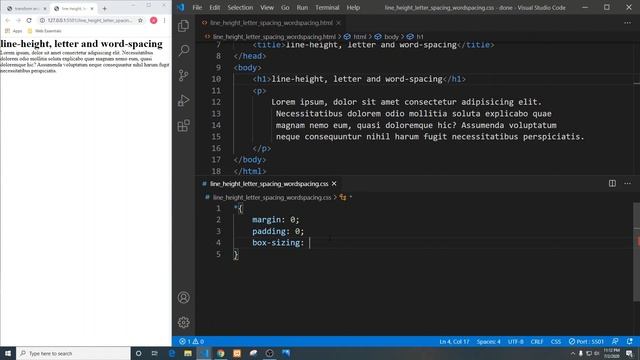Open Chrome's three-dot menu

164,20
